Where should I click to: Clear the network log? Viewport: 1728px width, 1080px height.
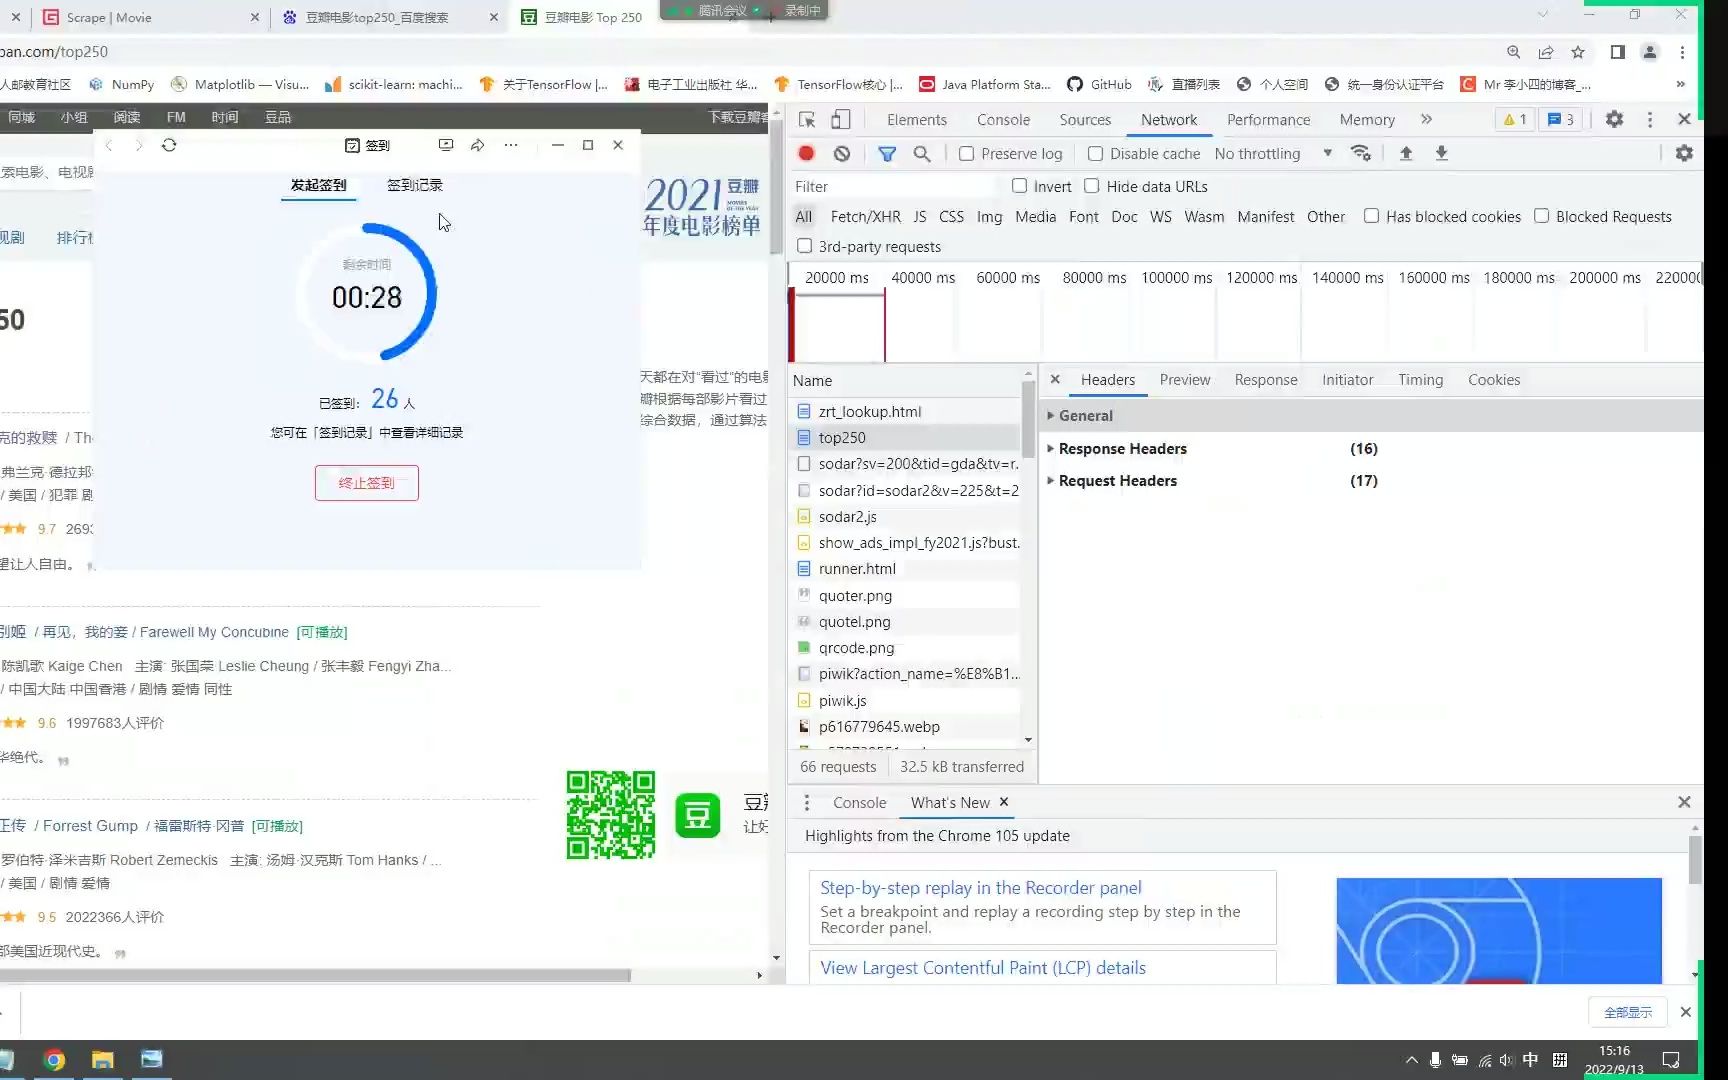(842, 153)
